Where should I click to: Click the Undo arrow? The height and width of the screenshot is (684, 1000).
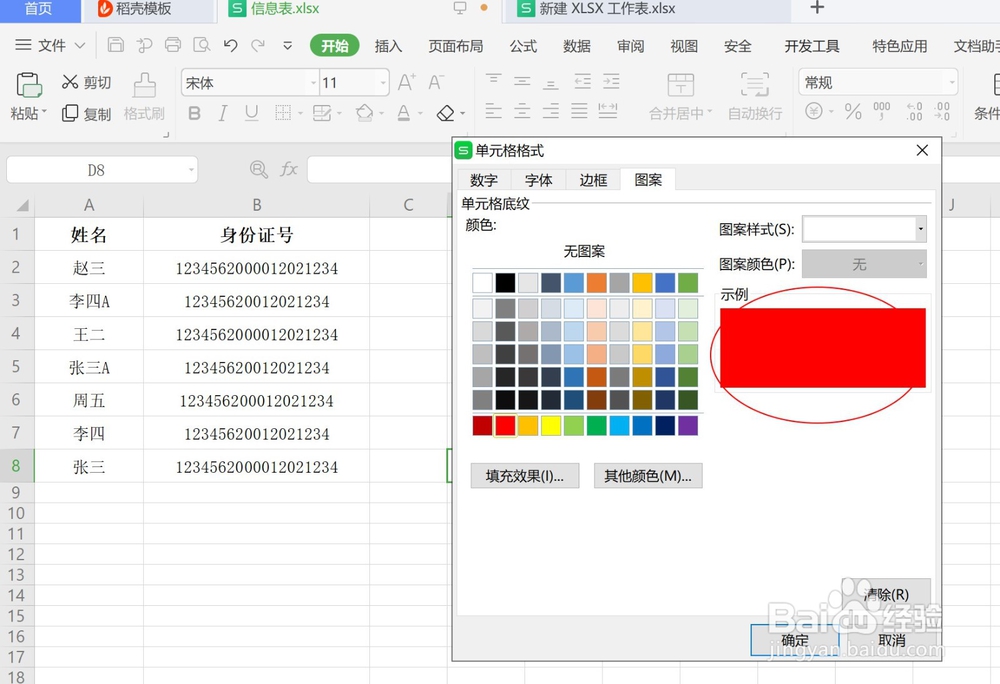(x=230, y=45)
